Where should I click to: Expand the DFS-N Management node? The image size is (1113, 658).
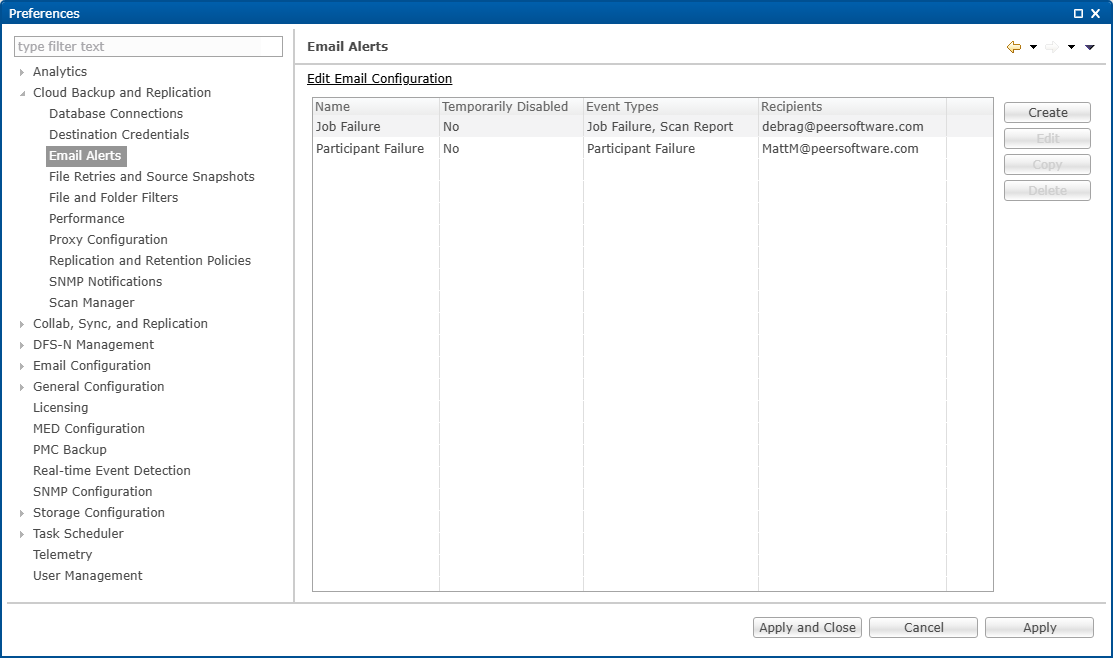click(22, 345)
